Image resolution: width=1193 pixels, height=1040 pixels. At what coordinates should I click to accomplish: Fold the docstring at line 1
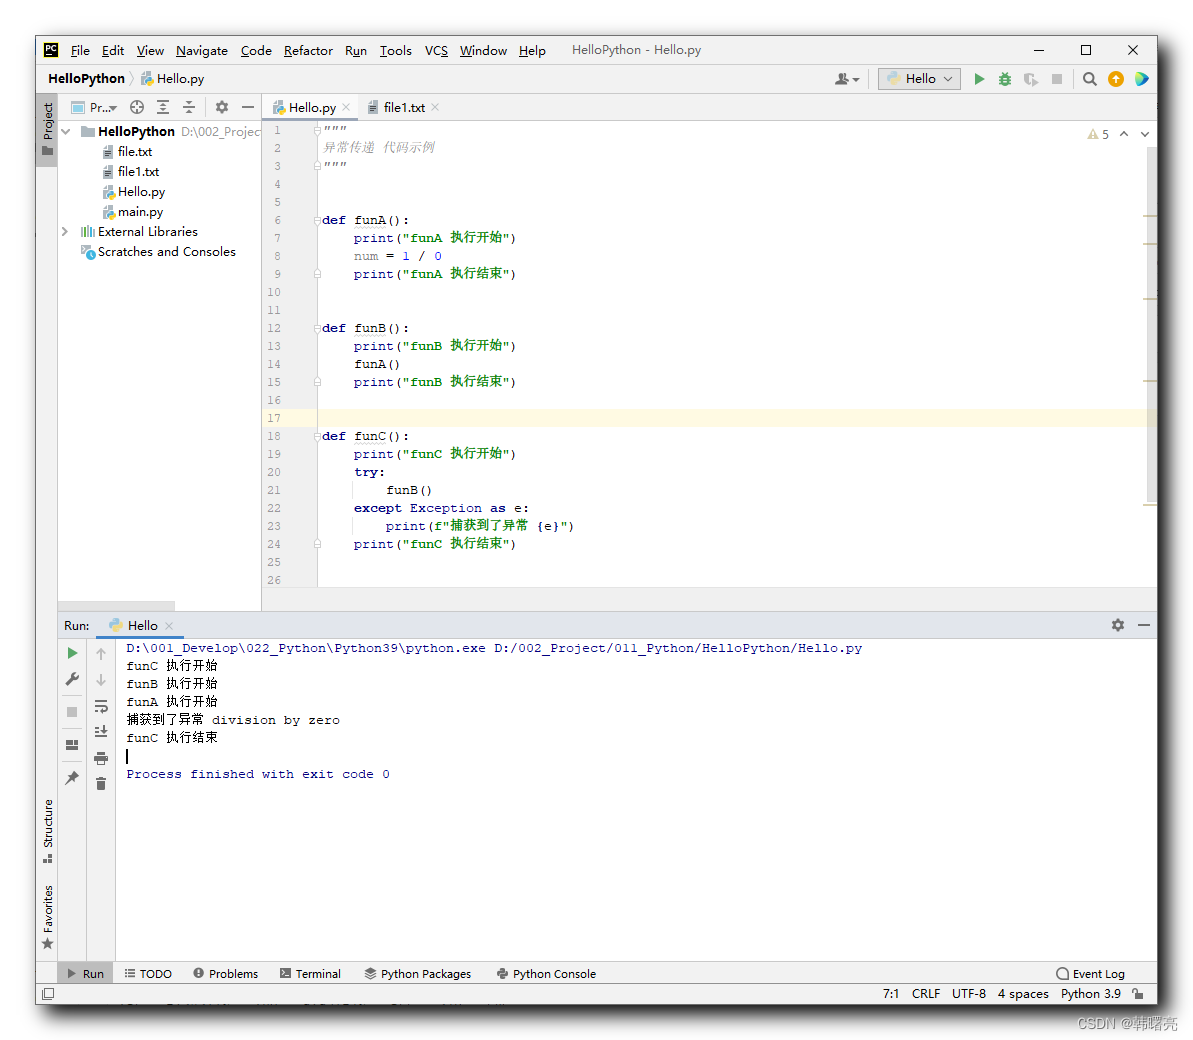(317, 131)
